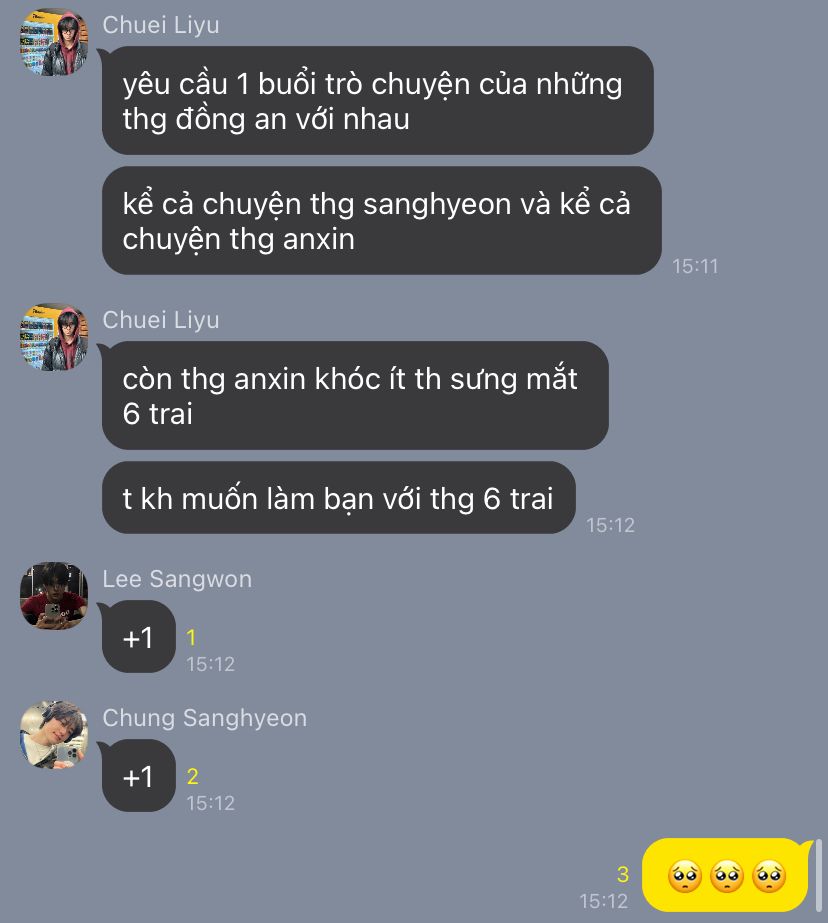
Task: Click the chat scrollbar at right edge
Action: pos(818,875)
